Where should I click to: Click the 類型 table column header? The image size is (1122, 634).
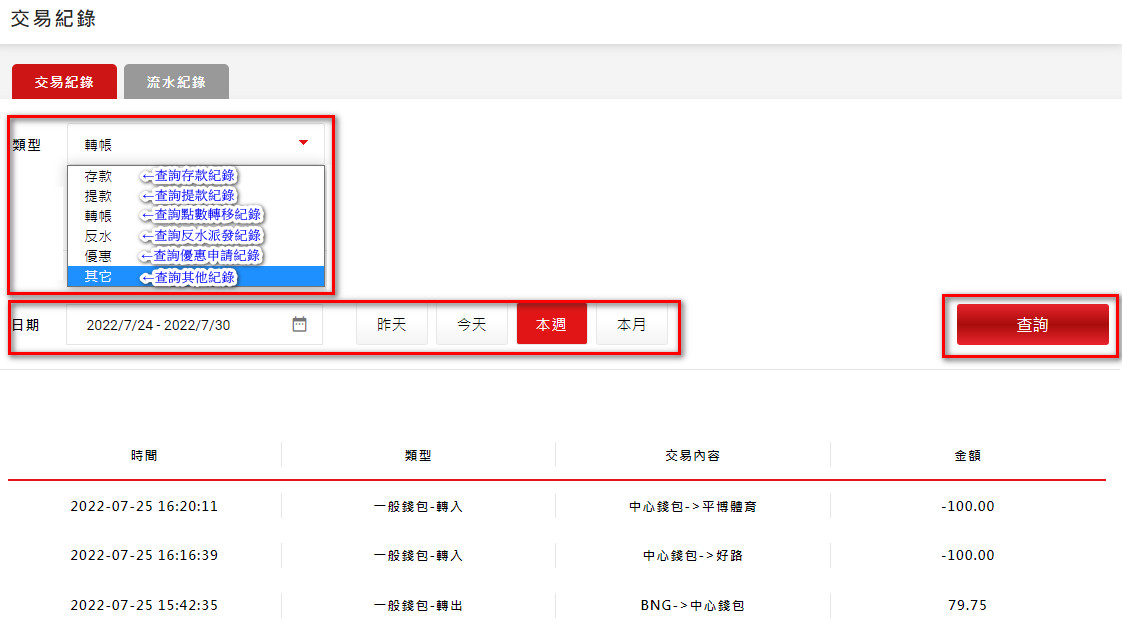pyautogui.click(x=418, y=455)
